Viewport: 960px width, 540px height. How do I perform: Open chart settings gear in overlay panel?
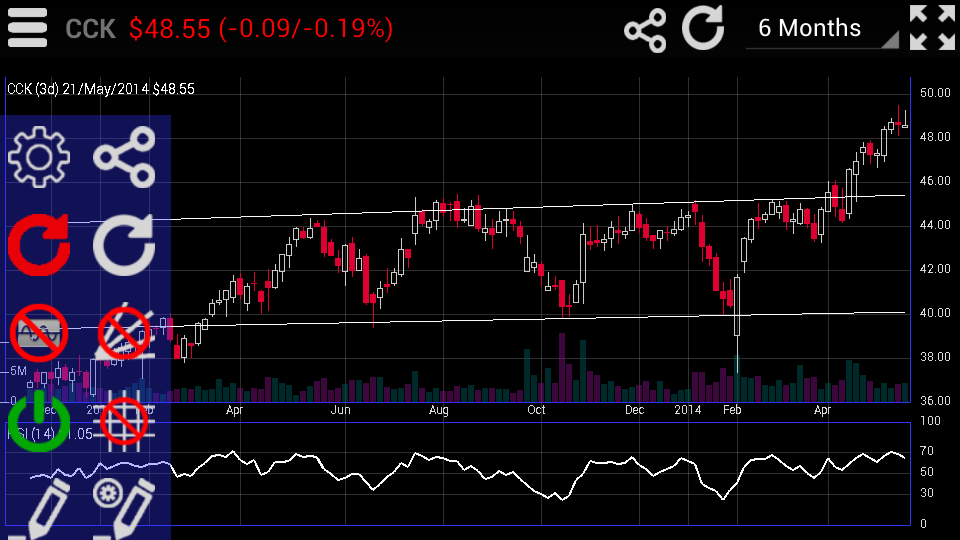[39, 157]
